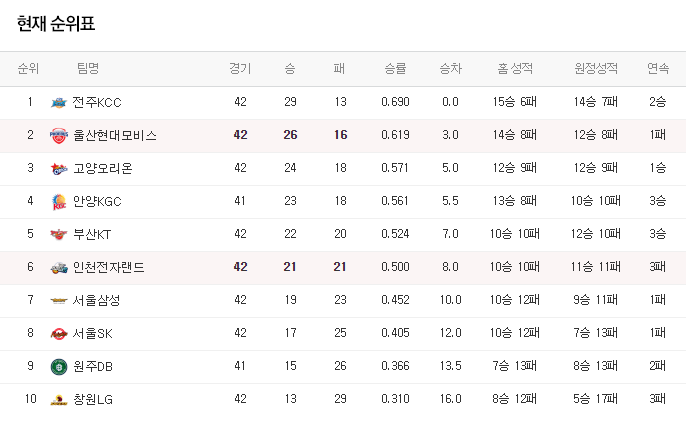The height and width of the screenshot is (432, 686).
Task: Open the 울산현대모비스 team name link
Action: (x=115, y=136)
